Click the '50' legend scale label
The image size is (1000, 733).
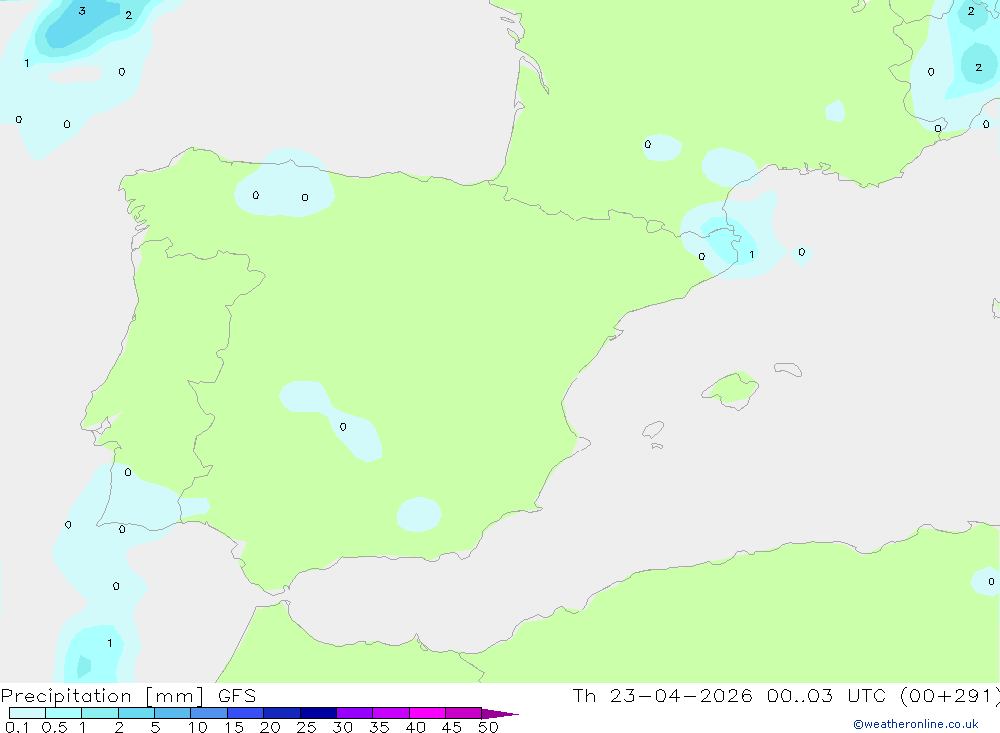(x=488, y=727)
